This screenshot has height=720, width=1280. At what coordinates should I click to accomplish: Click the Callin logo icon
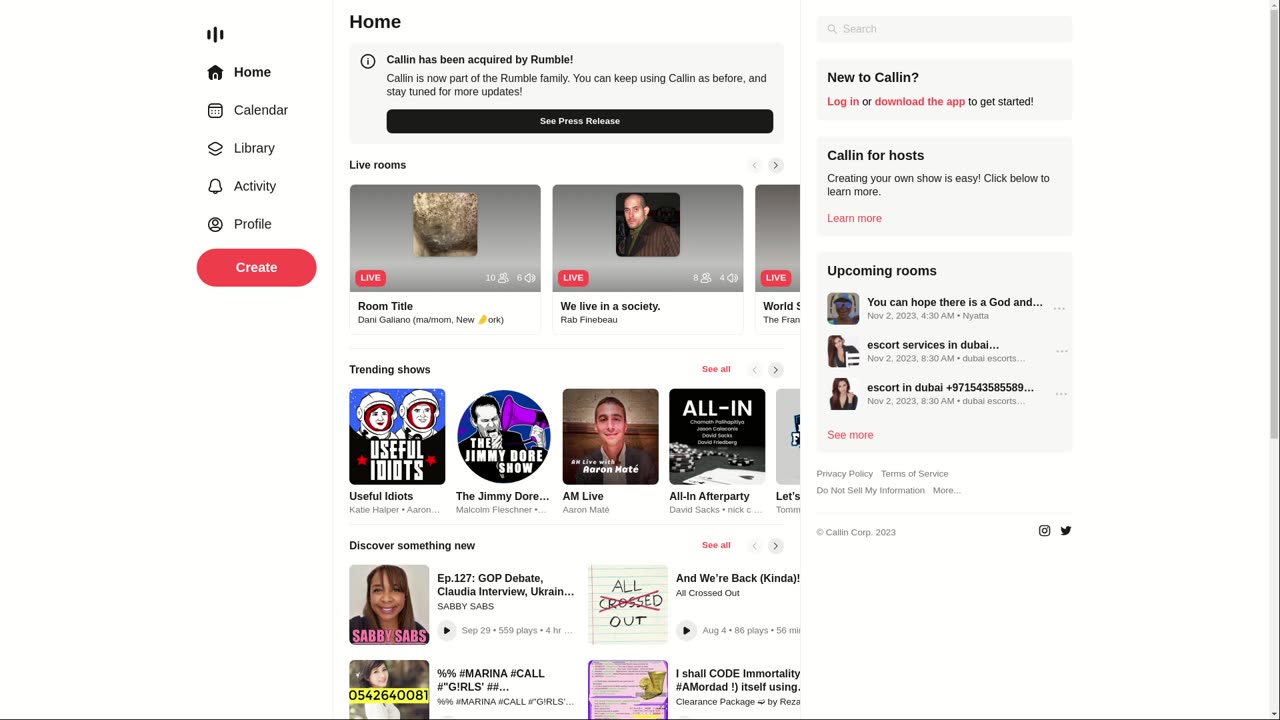pos(215,35)
